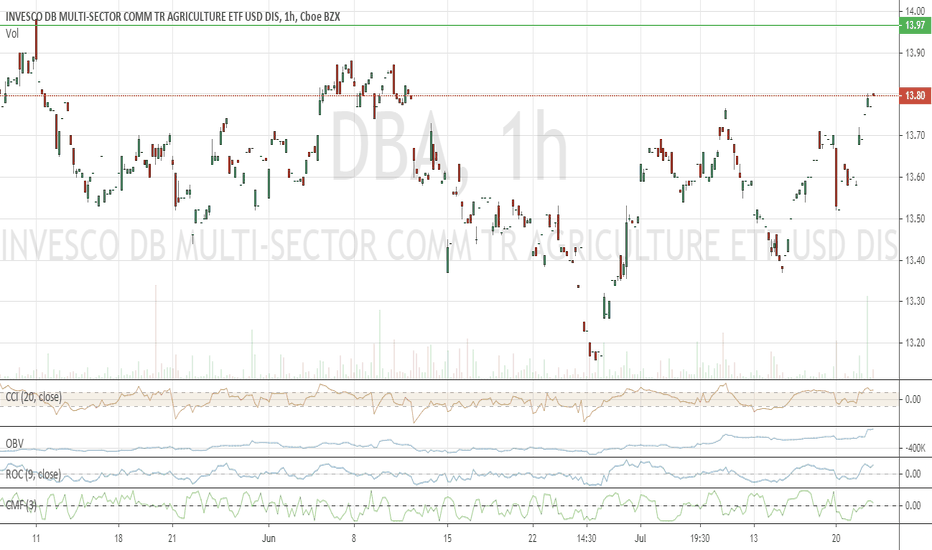Screen dimensions: 932x550
Task: Click the 0.00 value of CCI pane
Action: point(913,400)
